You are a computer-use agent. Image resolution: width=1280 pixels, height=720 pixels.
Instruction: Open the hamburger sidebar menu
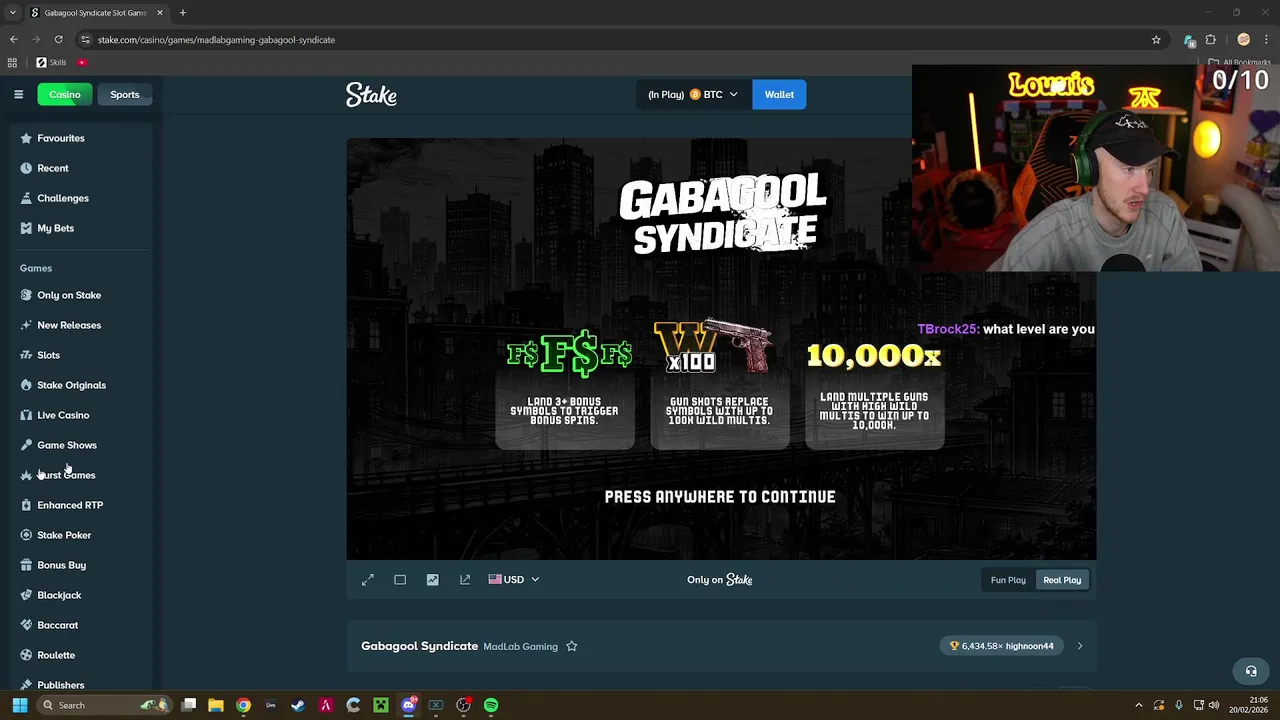click(x=18, y=94)
